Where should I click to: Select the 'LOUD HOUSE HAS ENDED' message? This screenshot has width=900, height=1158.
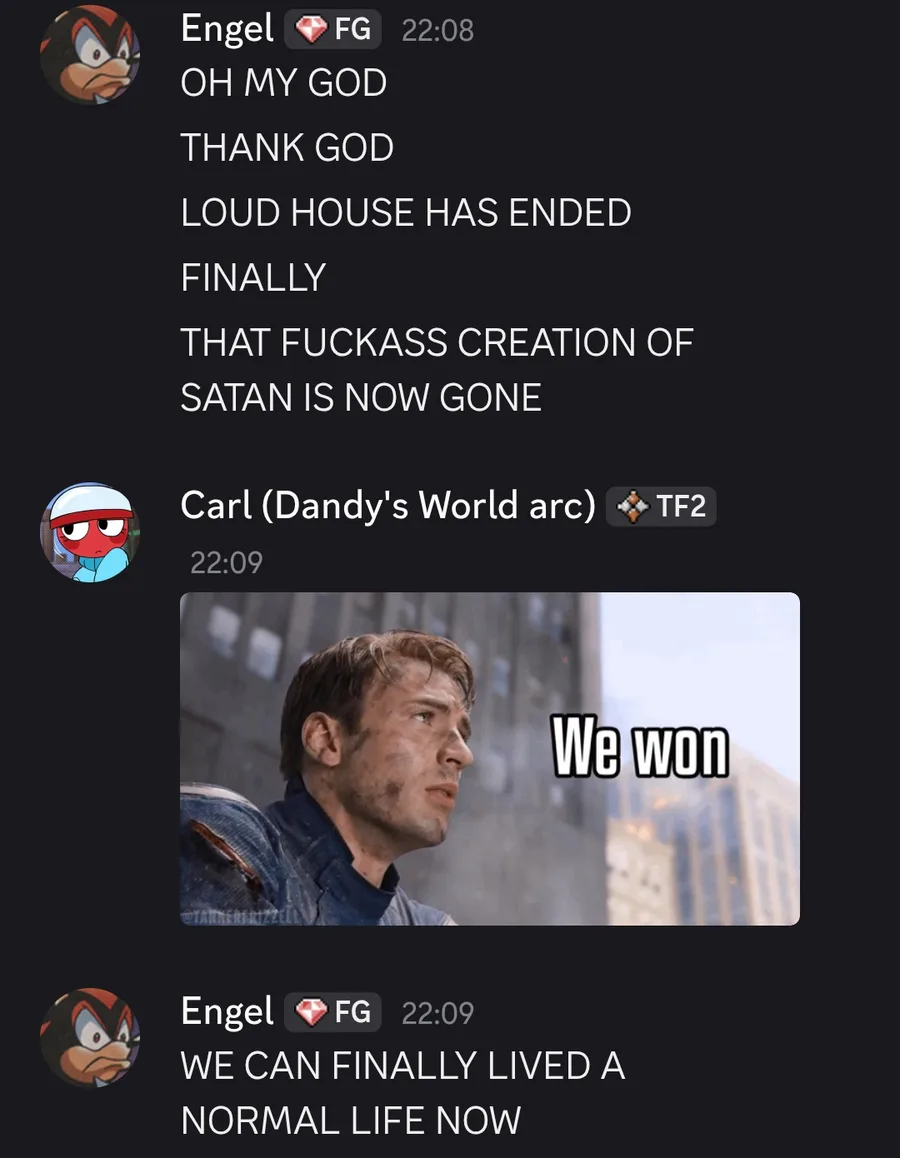pos(406,213)
